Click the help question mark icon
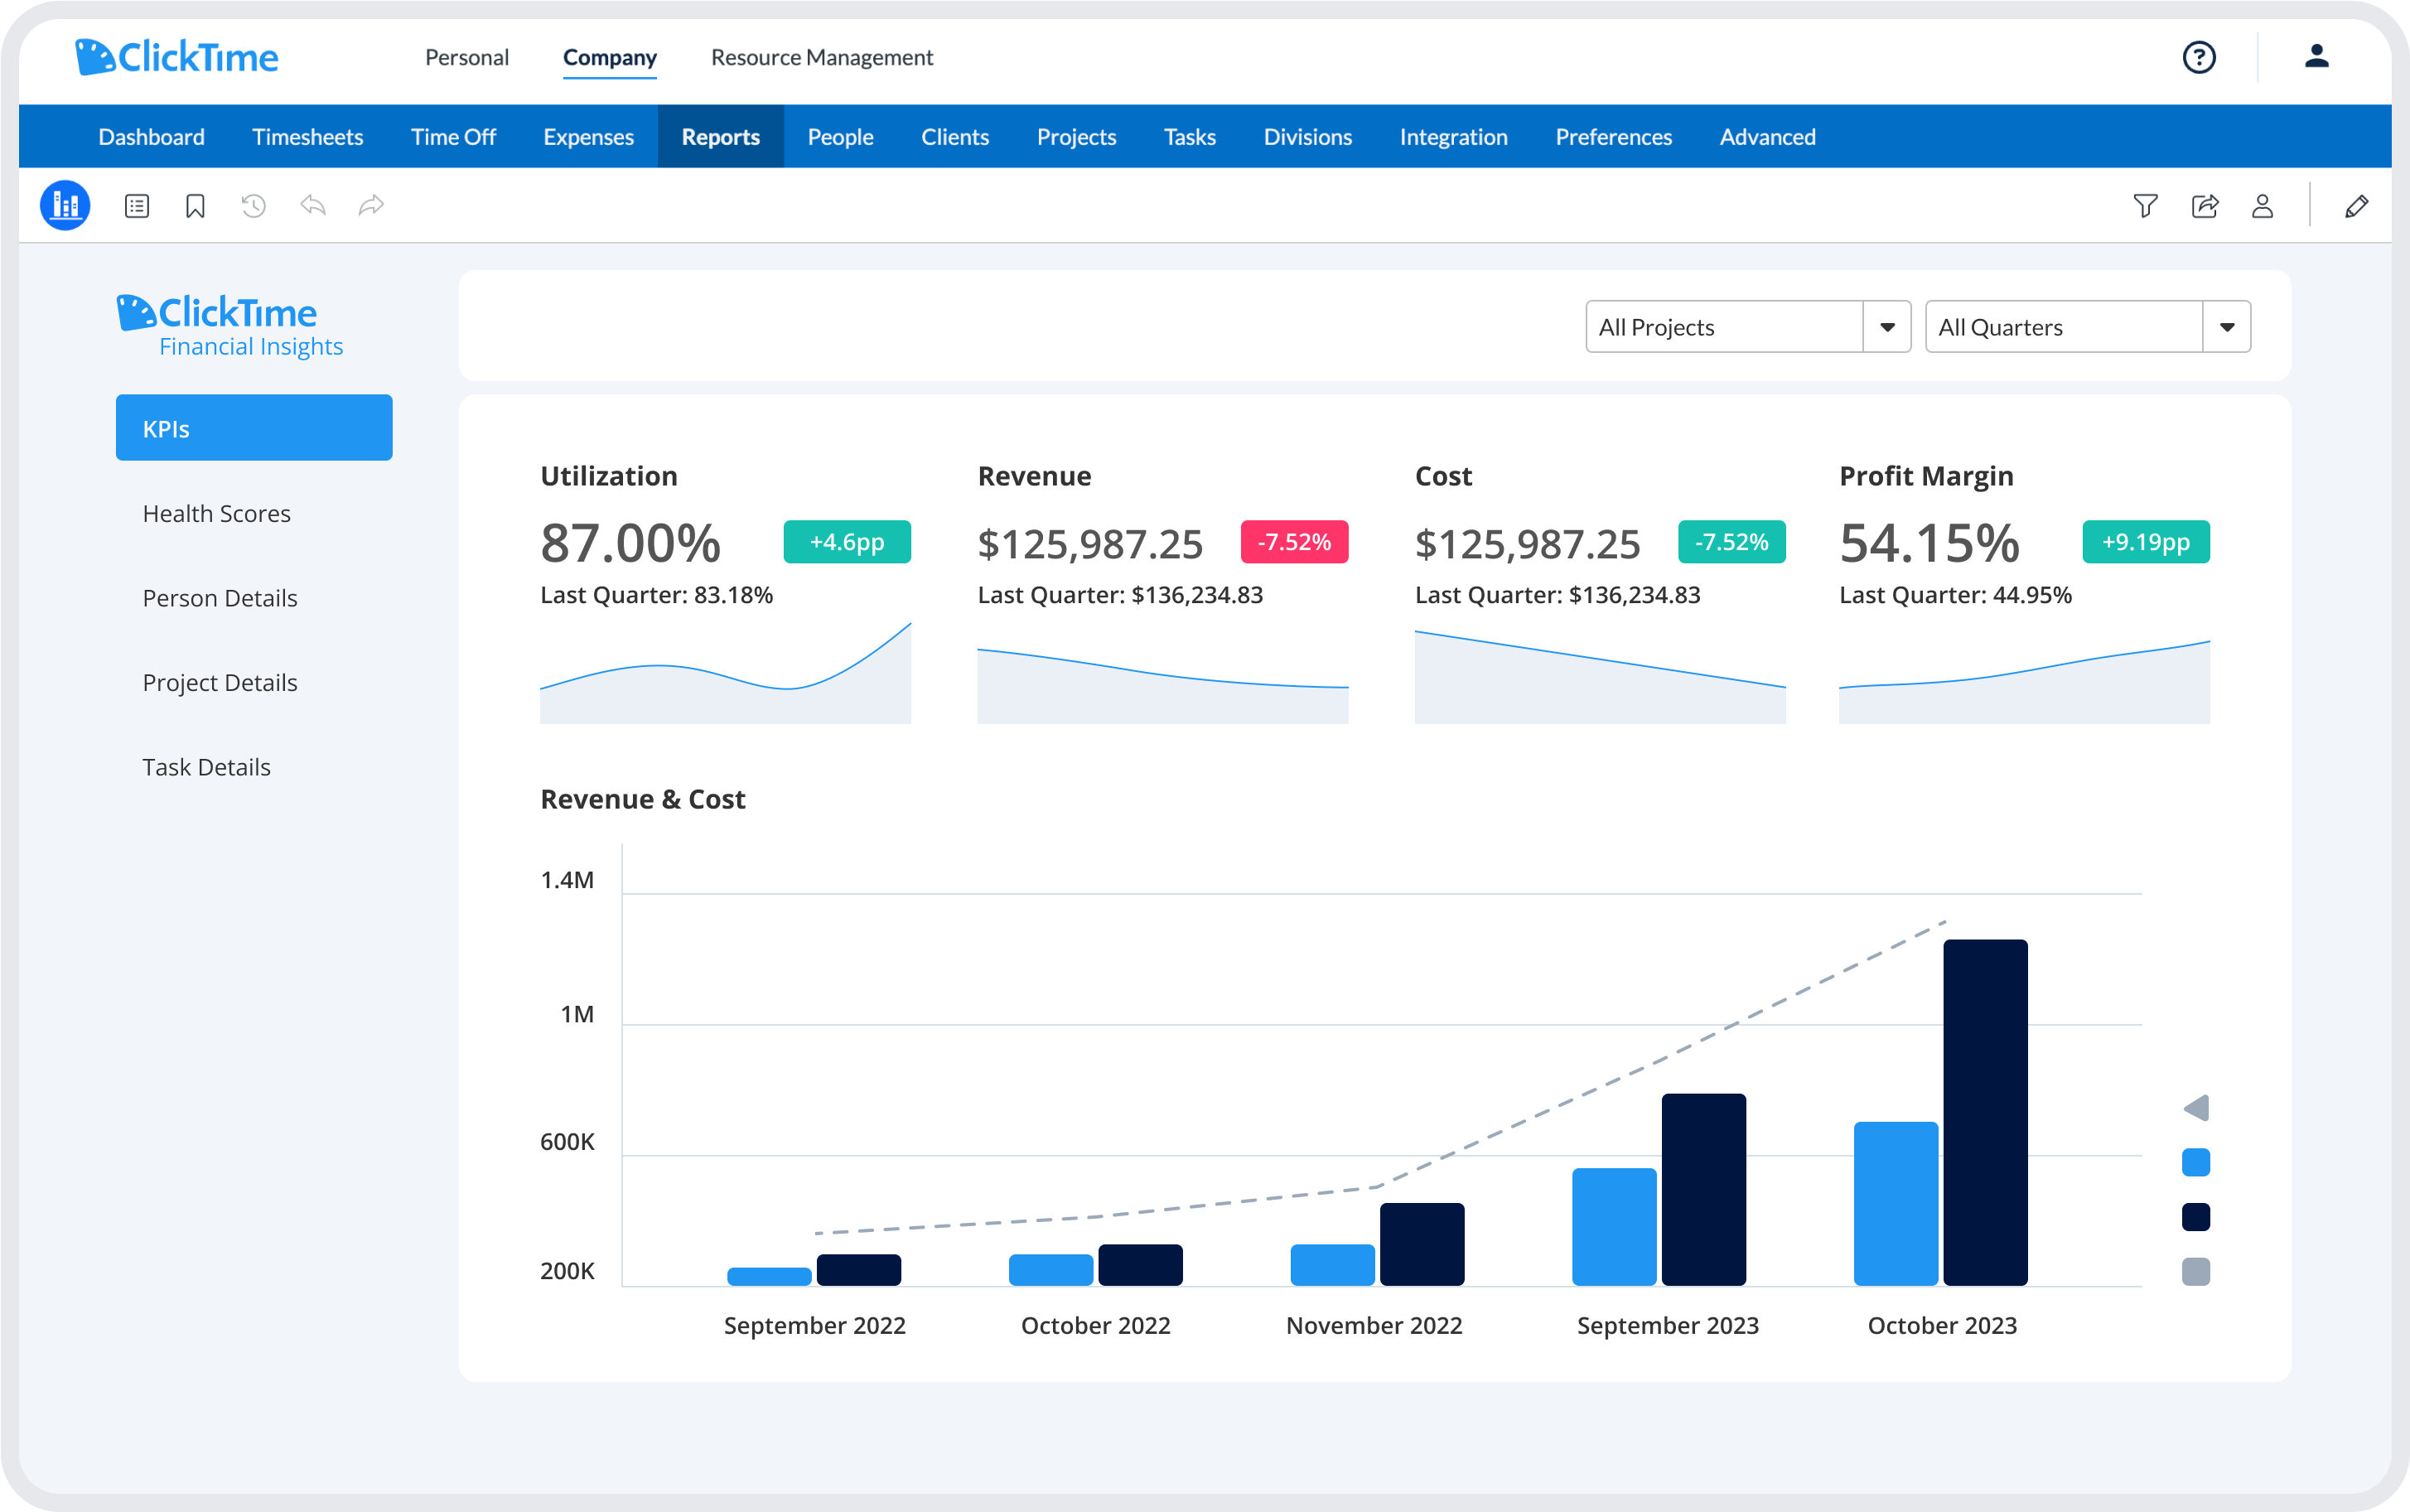Screen dimensions: 2410x1512 (x=2199, y=57)
